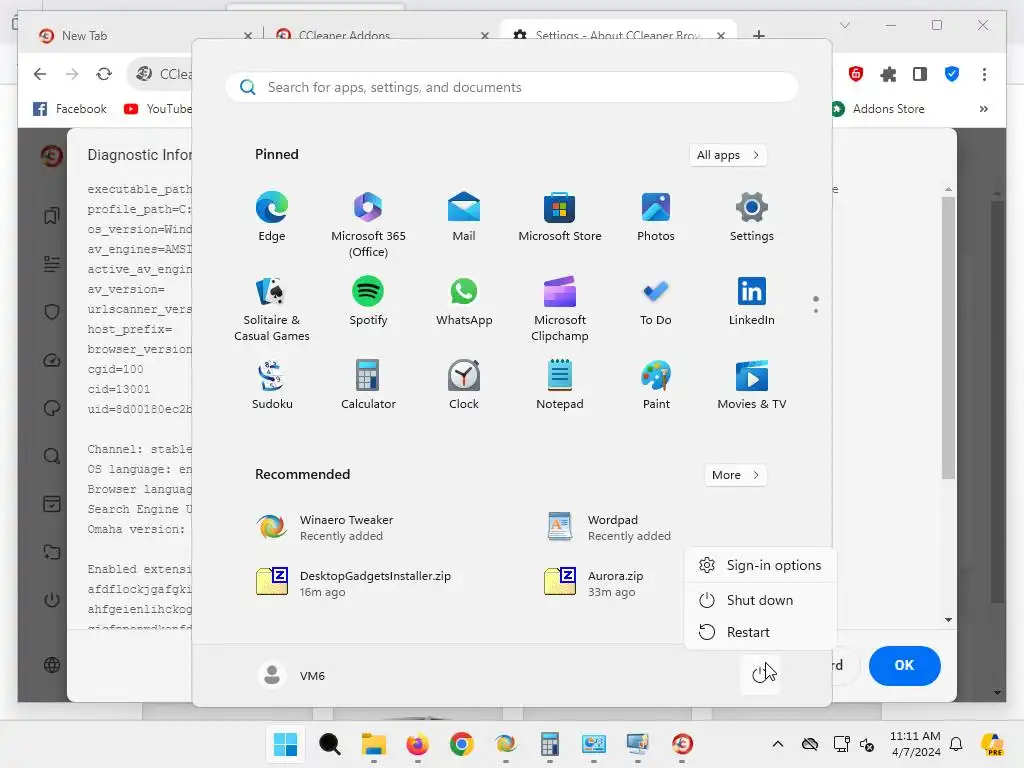Image resolution: width=1024 pixels, height=768 pixels.
Task: Click the Start menu power button
Action: coord(760,675)
